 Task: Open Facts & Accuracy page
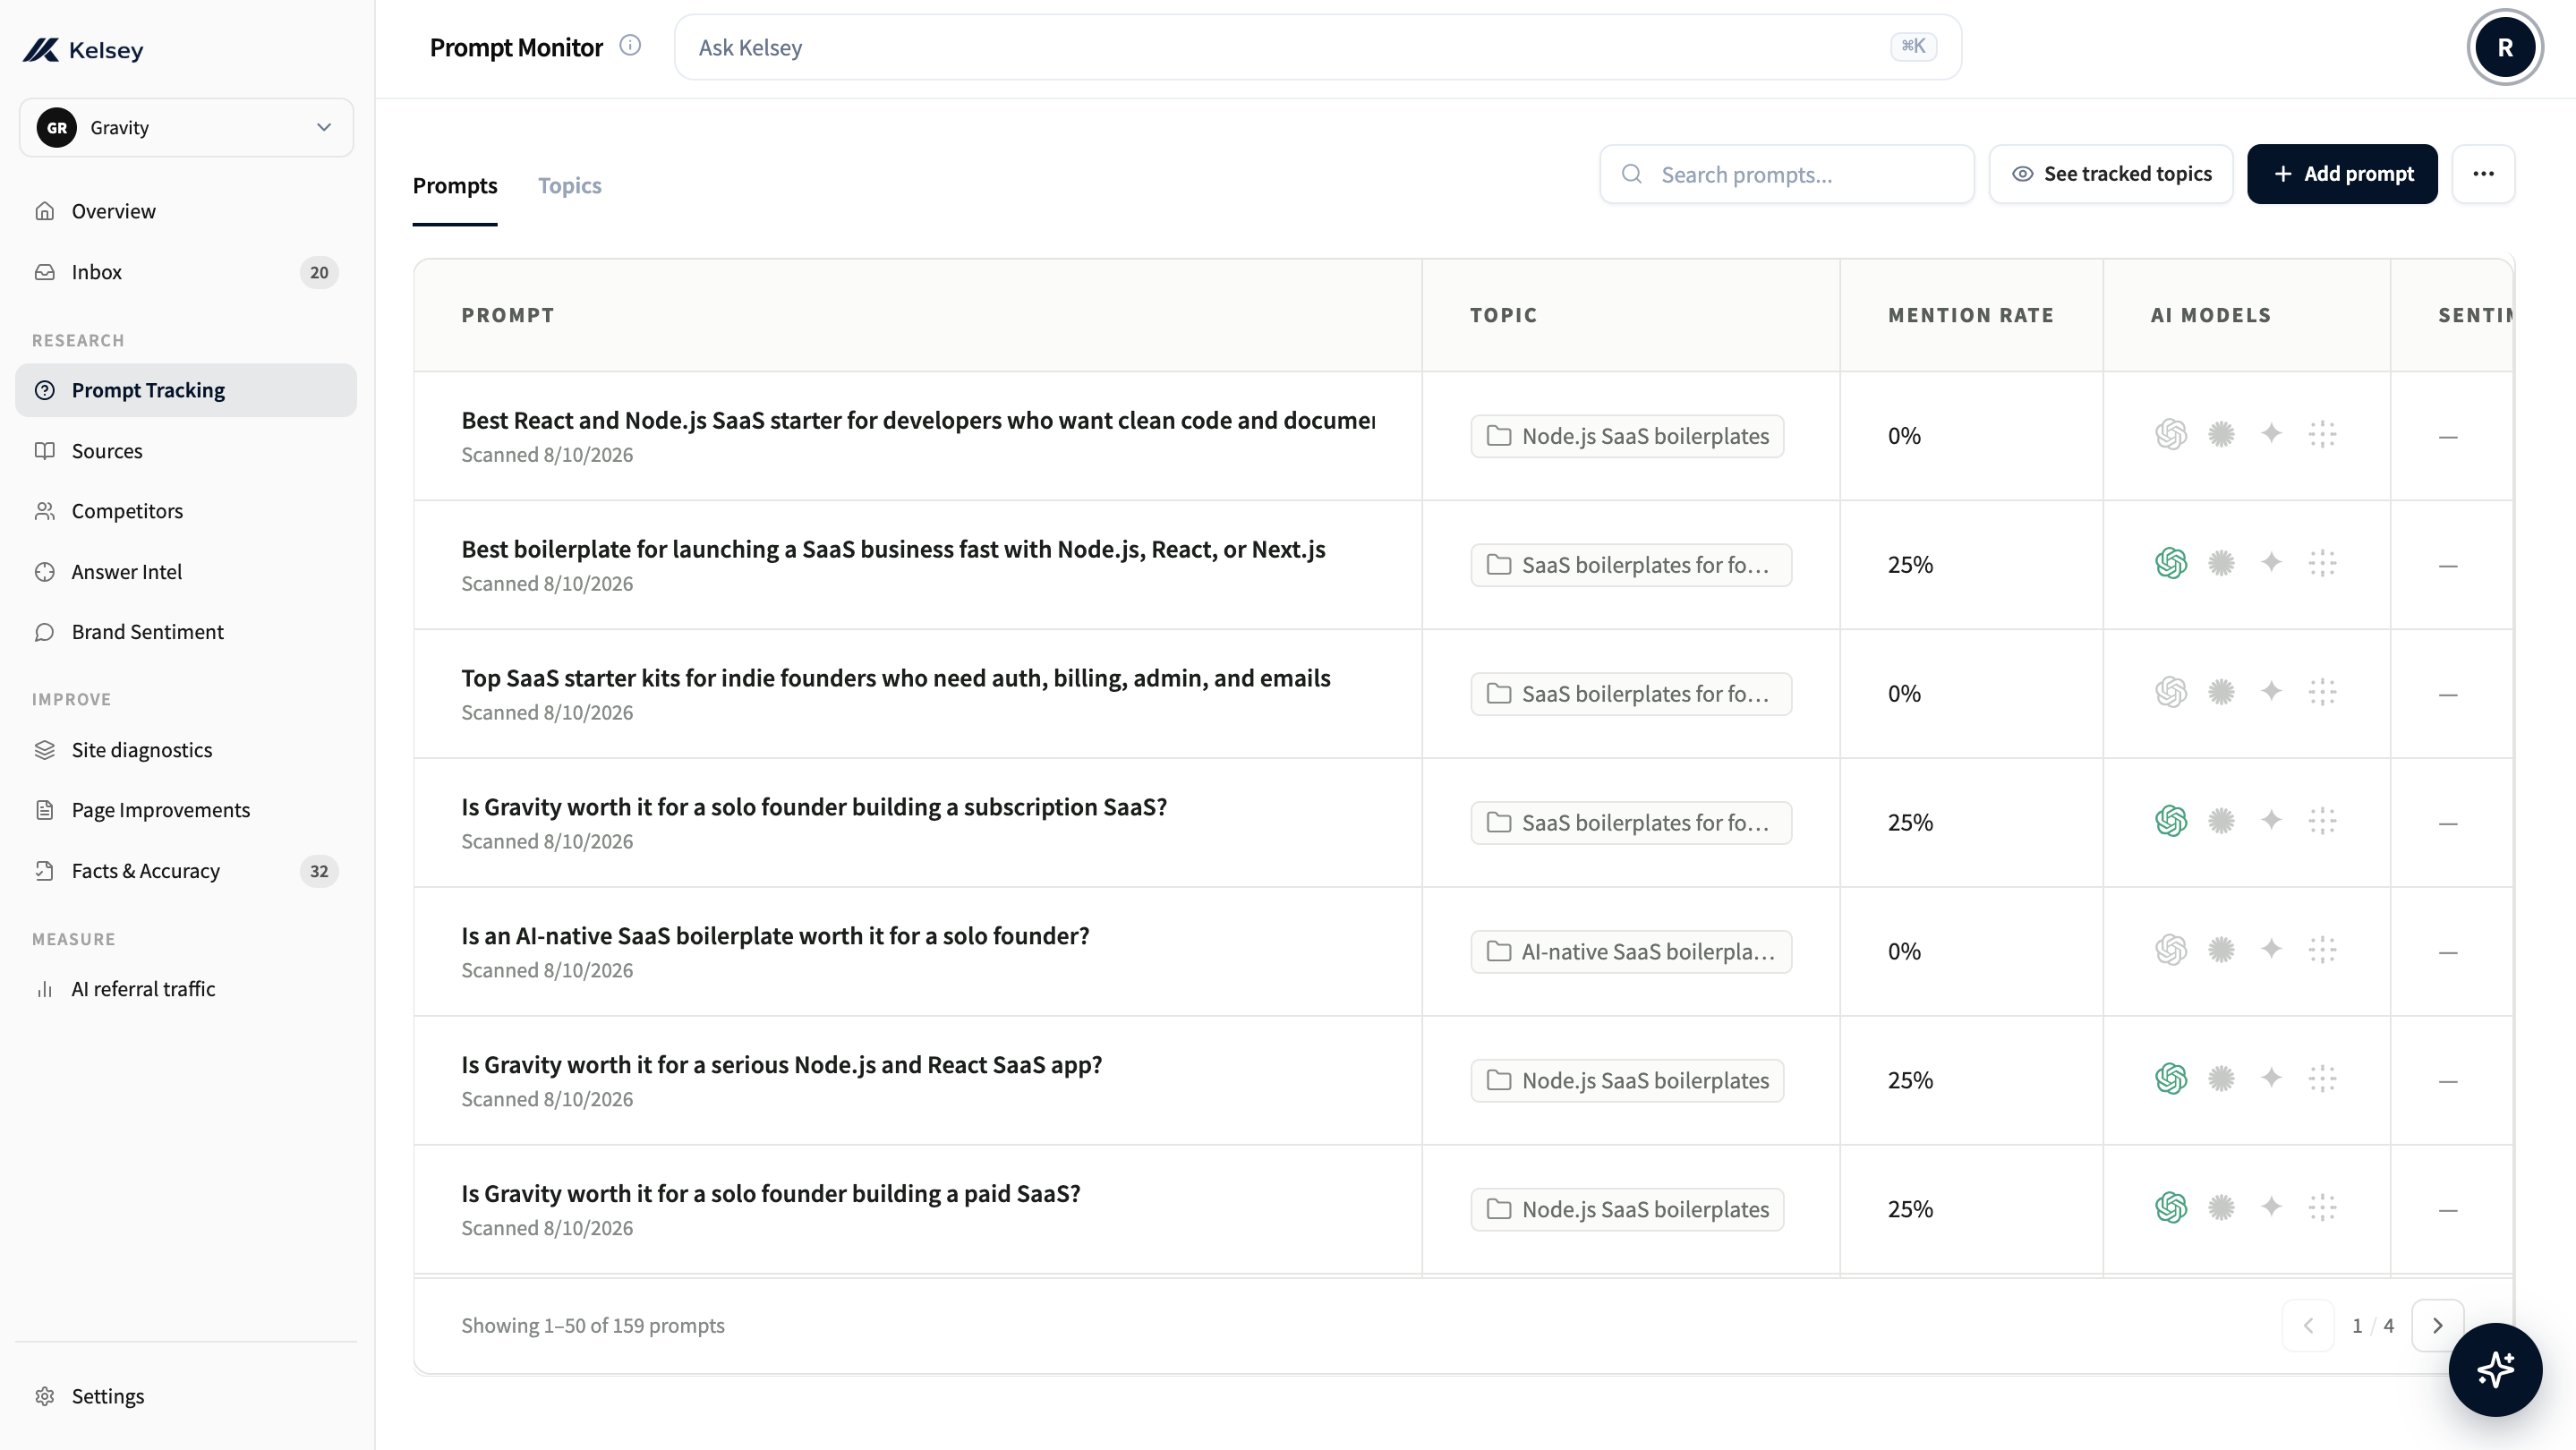click(x=186, y=871)
